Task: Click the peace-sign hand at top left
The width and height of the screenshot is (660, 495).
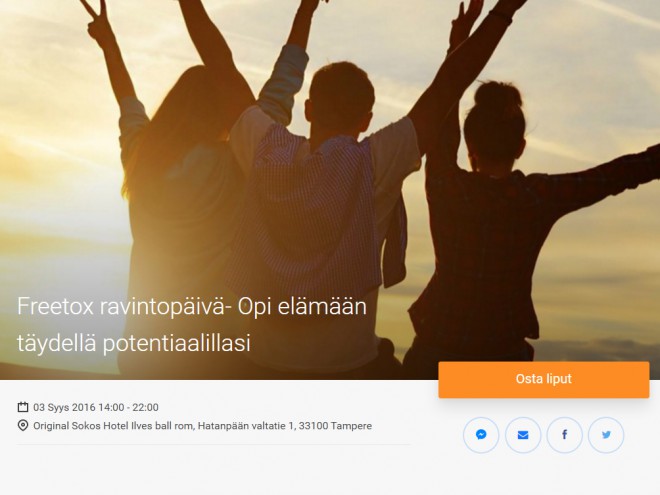Action: tap(95, 17)
